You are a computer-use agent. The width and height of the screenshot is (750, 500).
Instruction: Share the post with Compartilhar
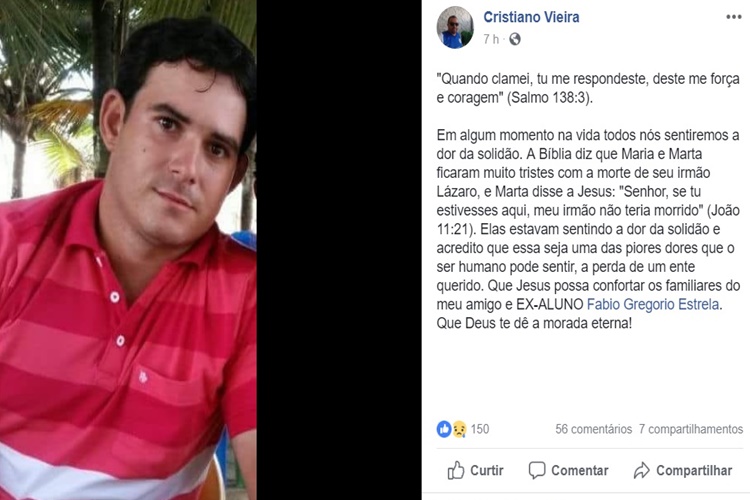(x=683, y=470)
